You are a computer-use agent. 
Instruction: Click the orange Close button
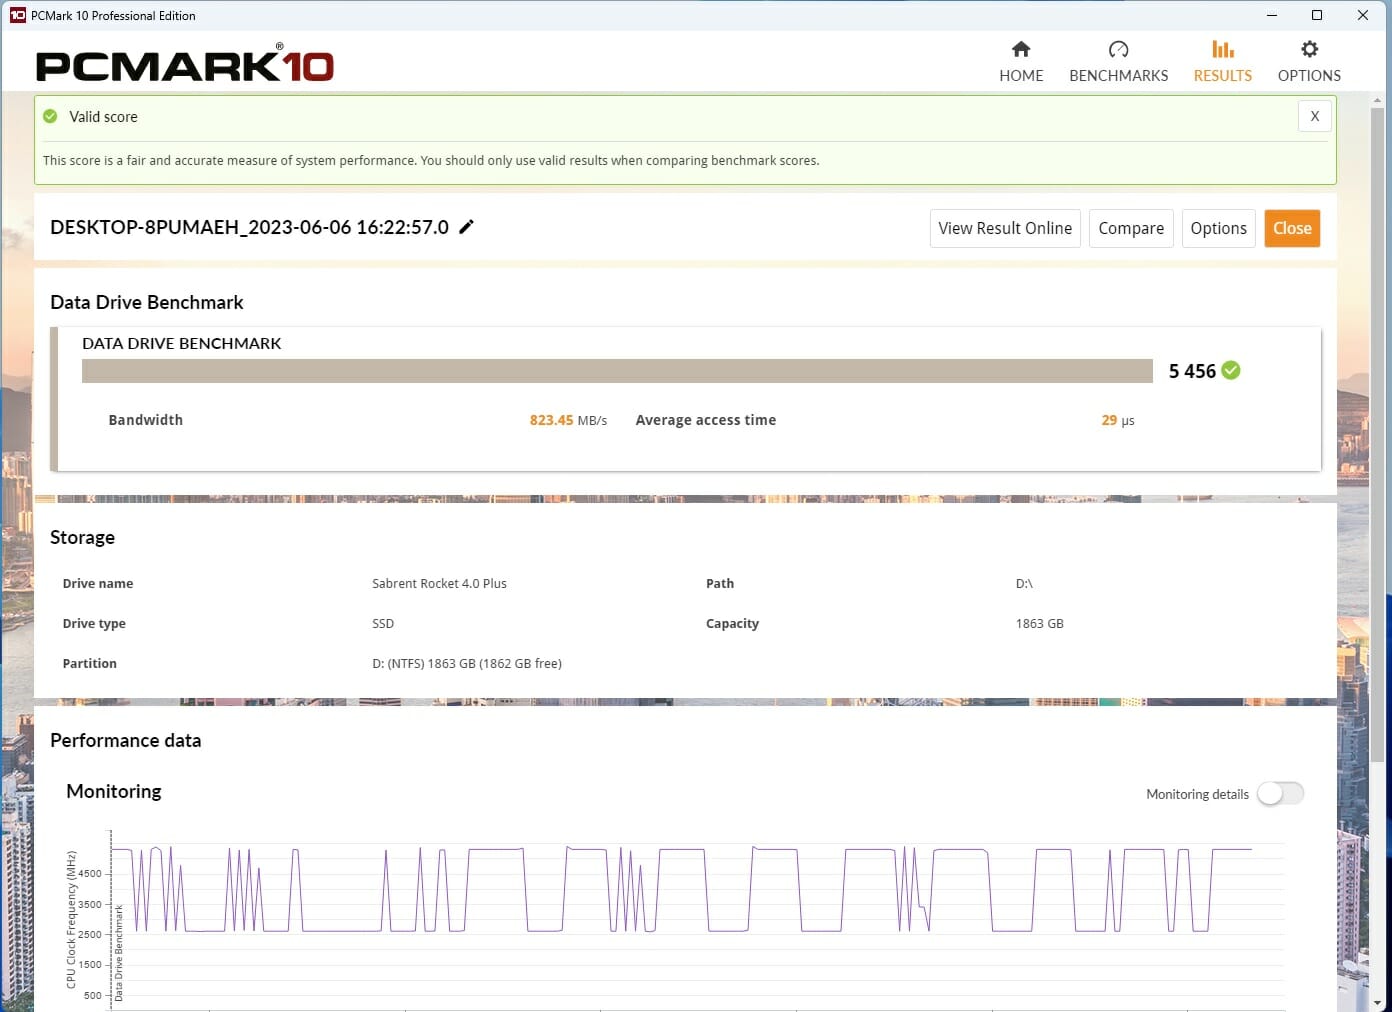[1292, 228]
